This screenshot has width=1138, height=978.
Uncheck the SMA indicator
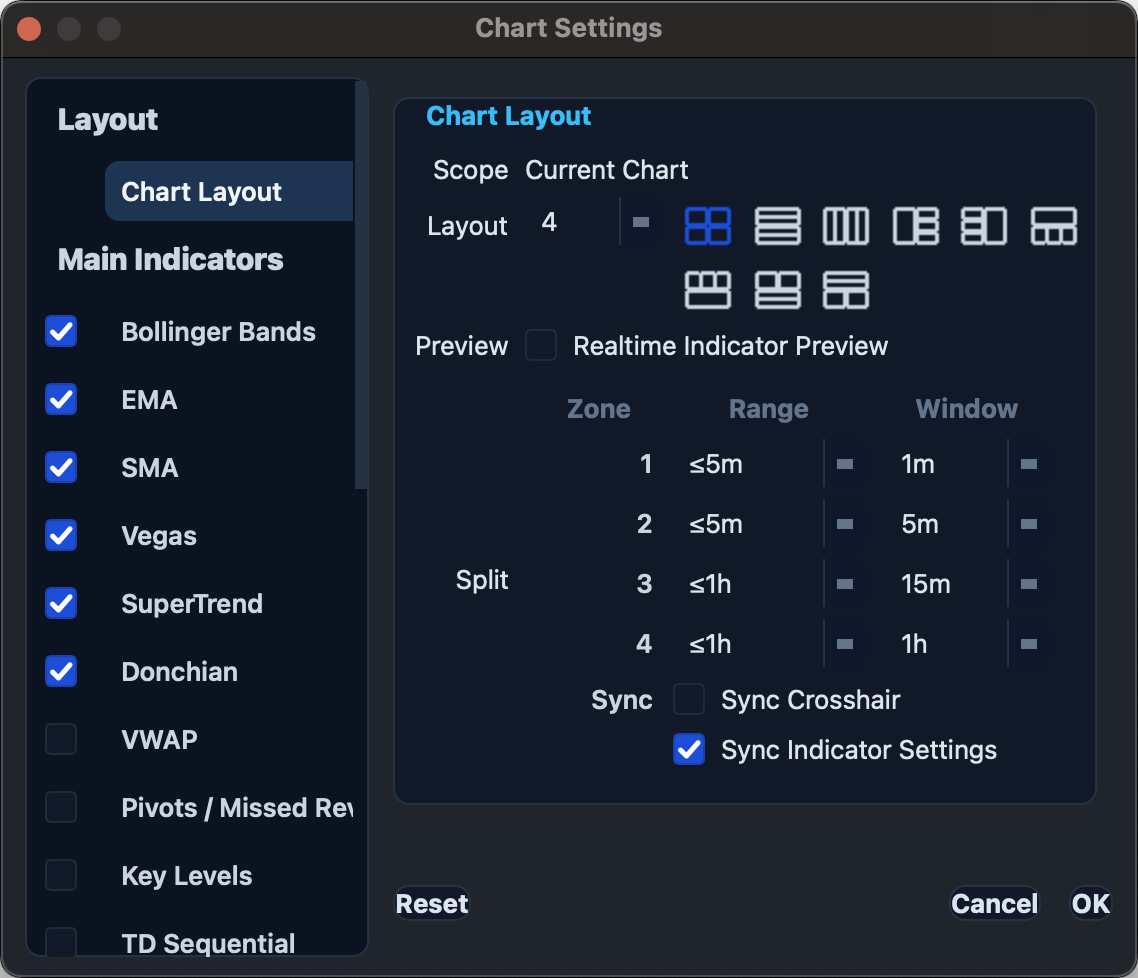[x=61, y=467]
